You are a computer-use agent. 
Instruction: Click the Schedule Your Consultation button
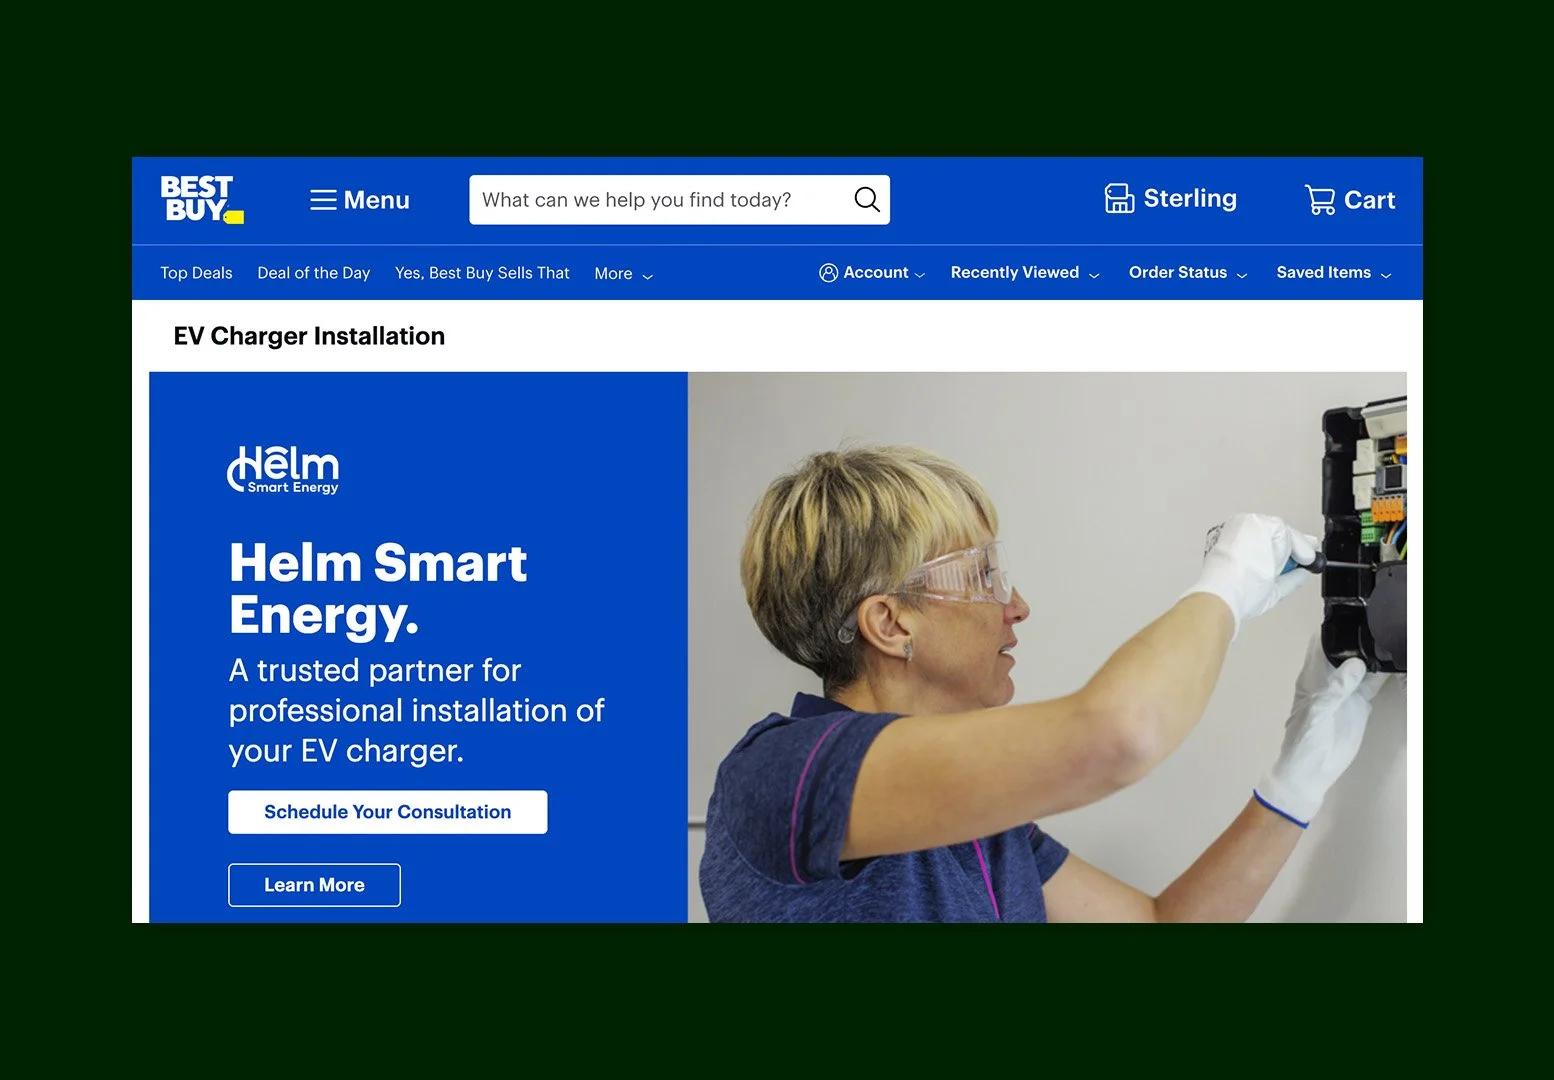click(388, 812)
